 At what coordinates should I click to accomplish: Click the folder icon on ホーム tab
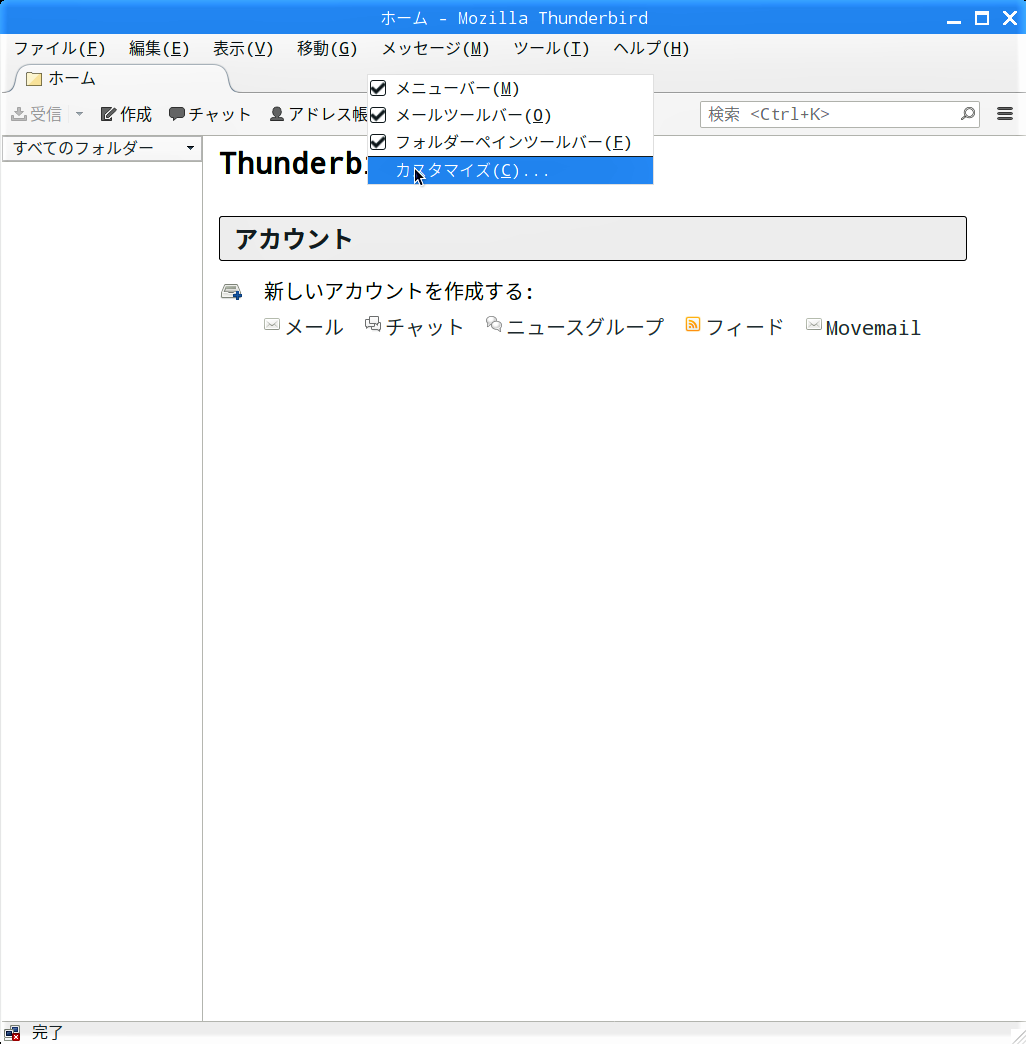[x=34, y=79]
